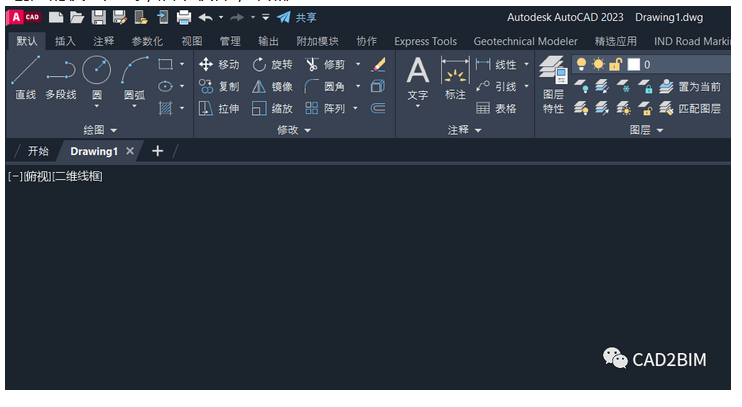The image size is (742, 407).
Task: Open the Insert (插入) ribbon tab
Action: [65, 42]
